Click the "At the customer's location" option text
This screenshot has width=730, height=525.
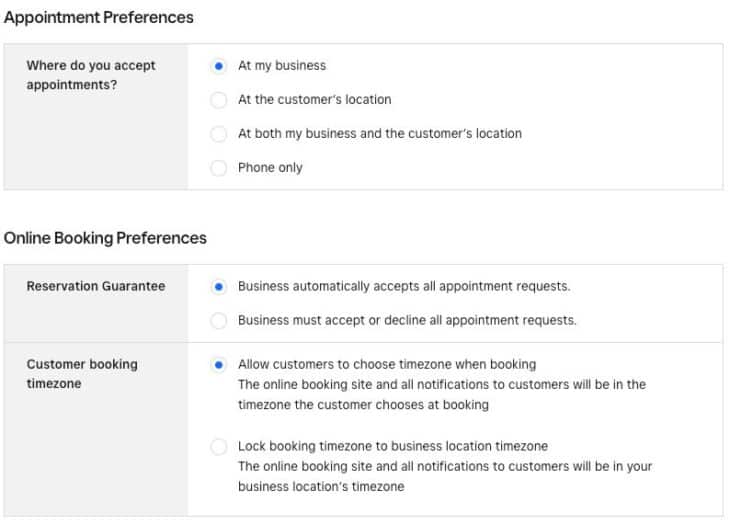click(x=314, y=100)
